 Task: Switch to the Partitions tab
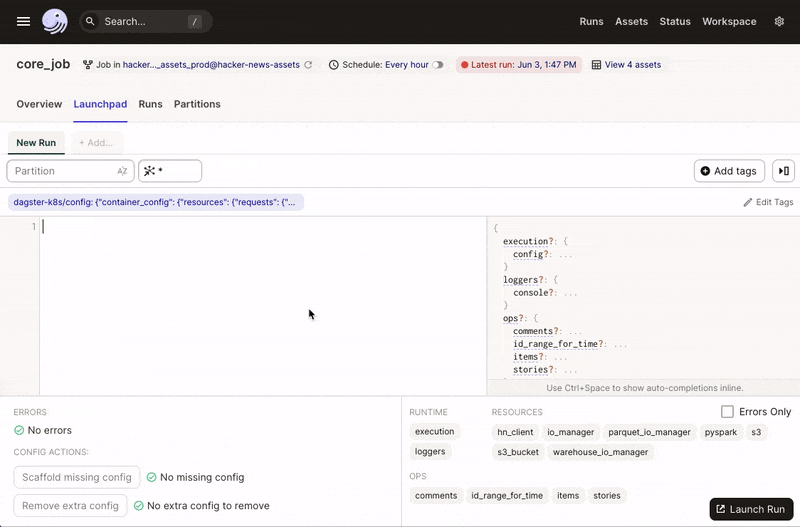point(197,104)
